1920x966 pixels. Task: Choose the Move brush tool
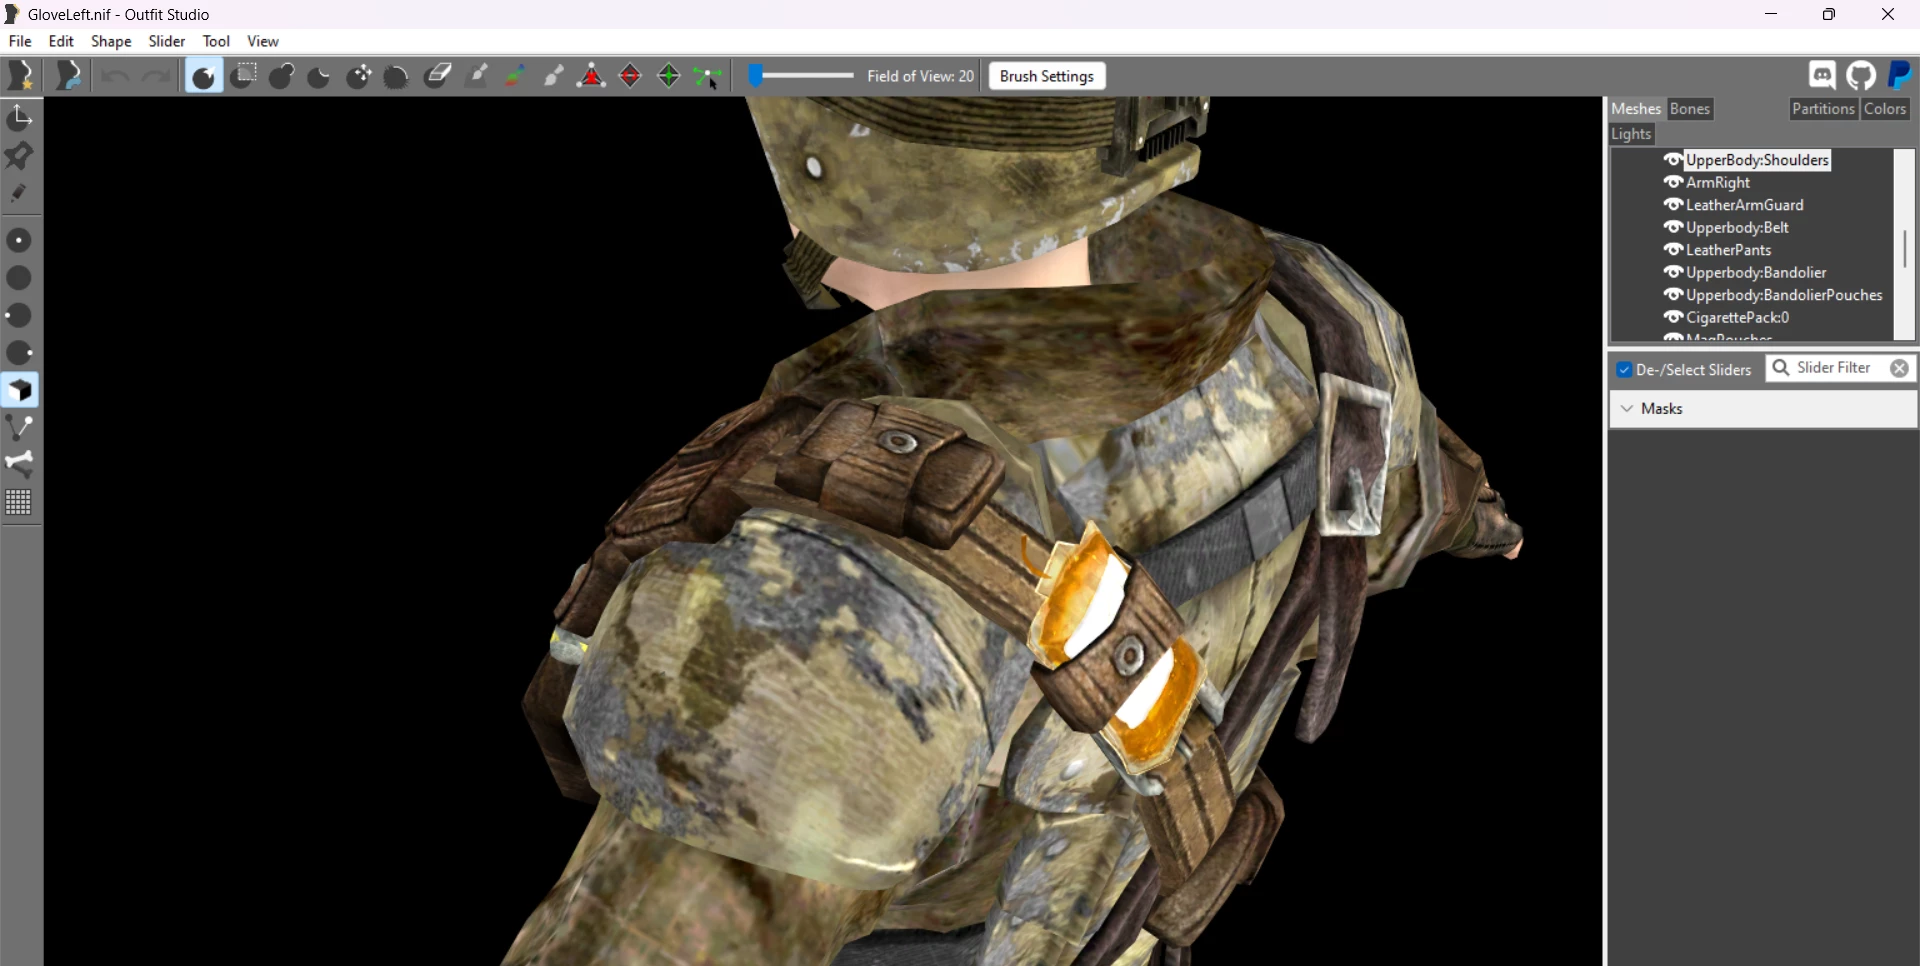point(359,76)
